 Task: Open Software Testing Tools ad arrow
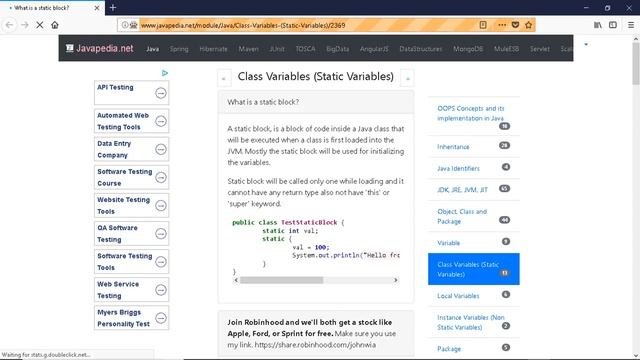[x=161, y=262]
